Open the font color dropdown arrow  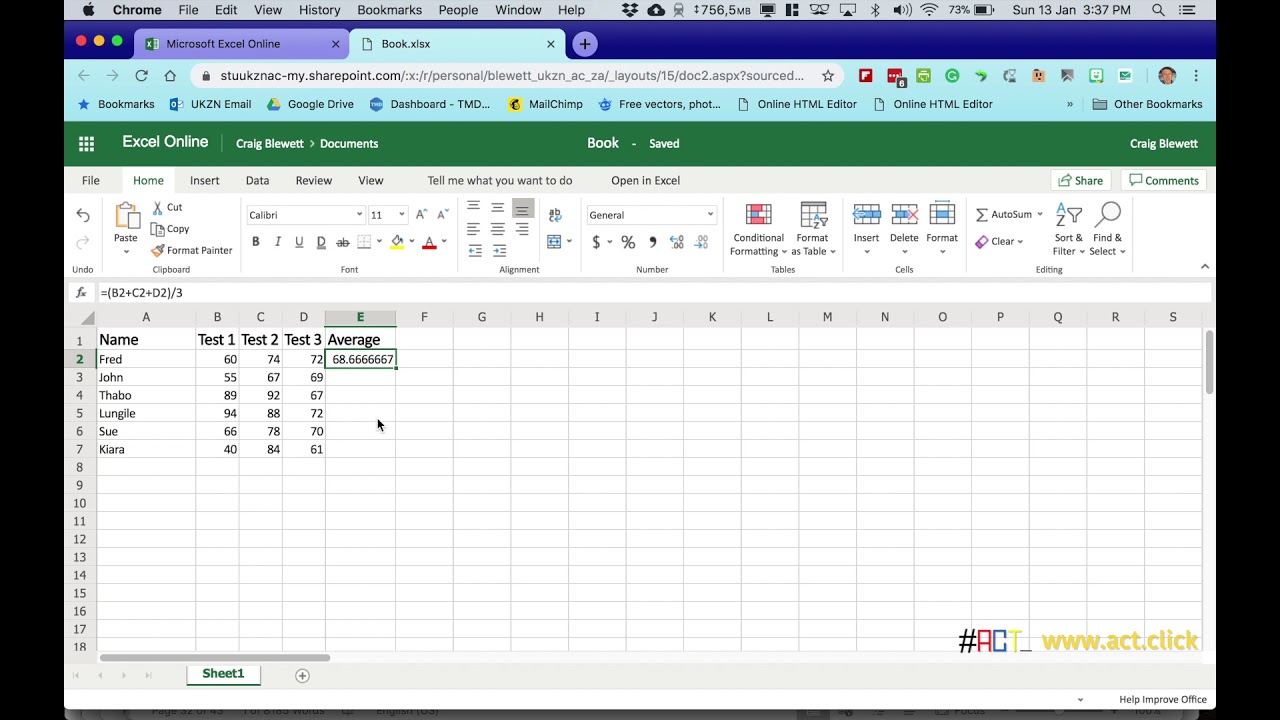(x=444, y=242)
